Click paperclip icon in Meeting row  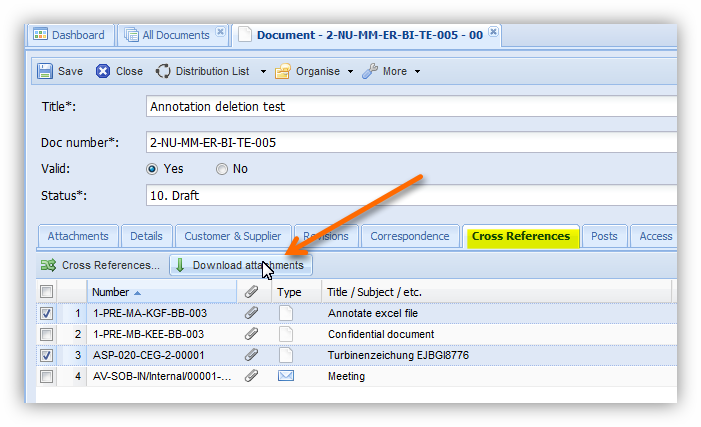pyautogui.click(x=252, y=376)
